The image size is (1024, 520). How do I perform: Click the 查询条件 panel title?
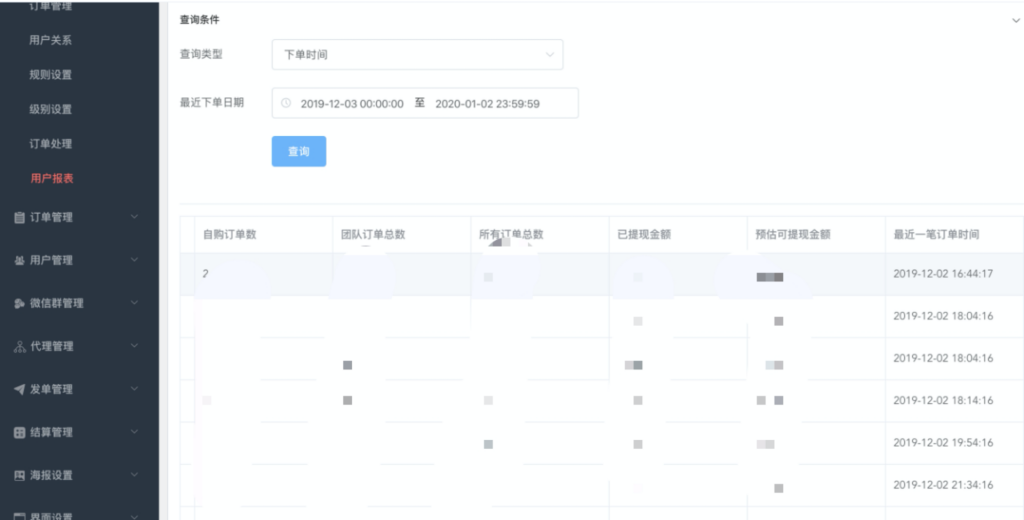[x=199, y=20]
